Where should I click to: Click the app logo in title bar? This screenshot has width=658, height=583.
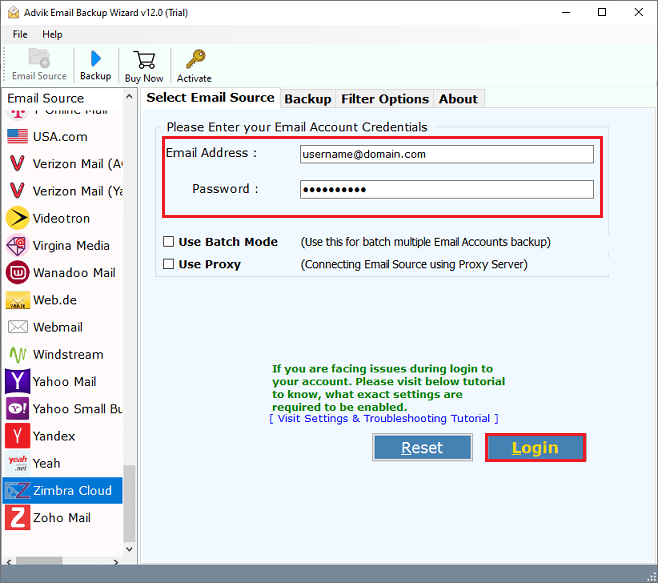[13, 12]
